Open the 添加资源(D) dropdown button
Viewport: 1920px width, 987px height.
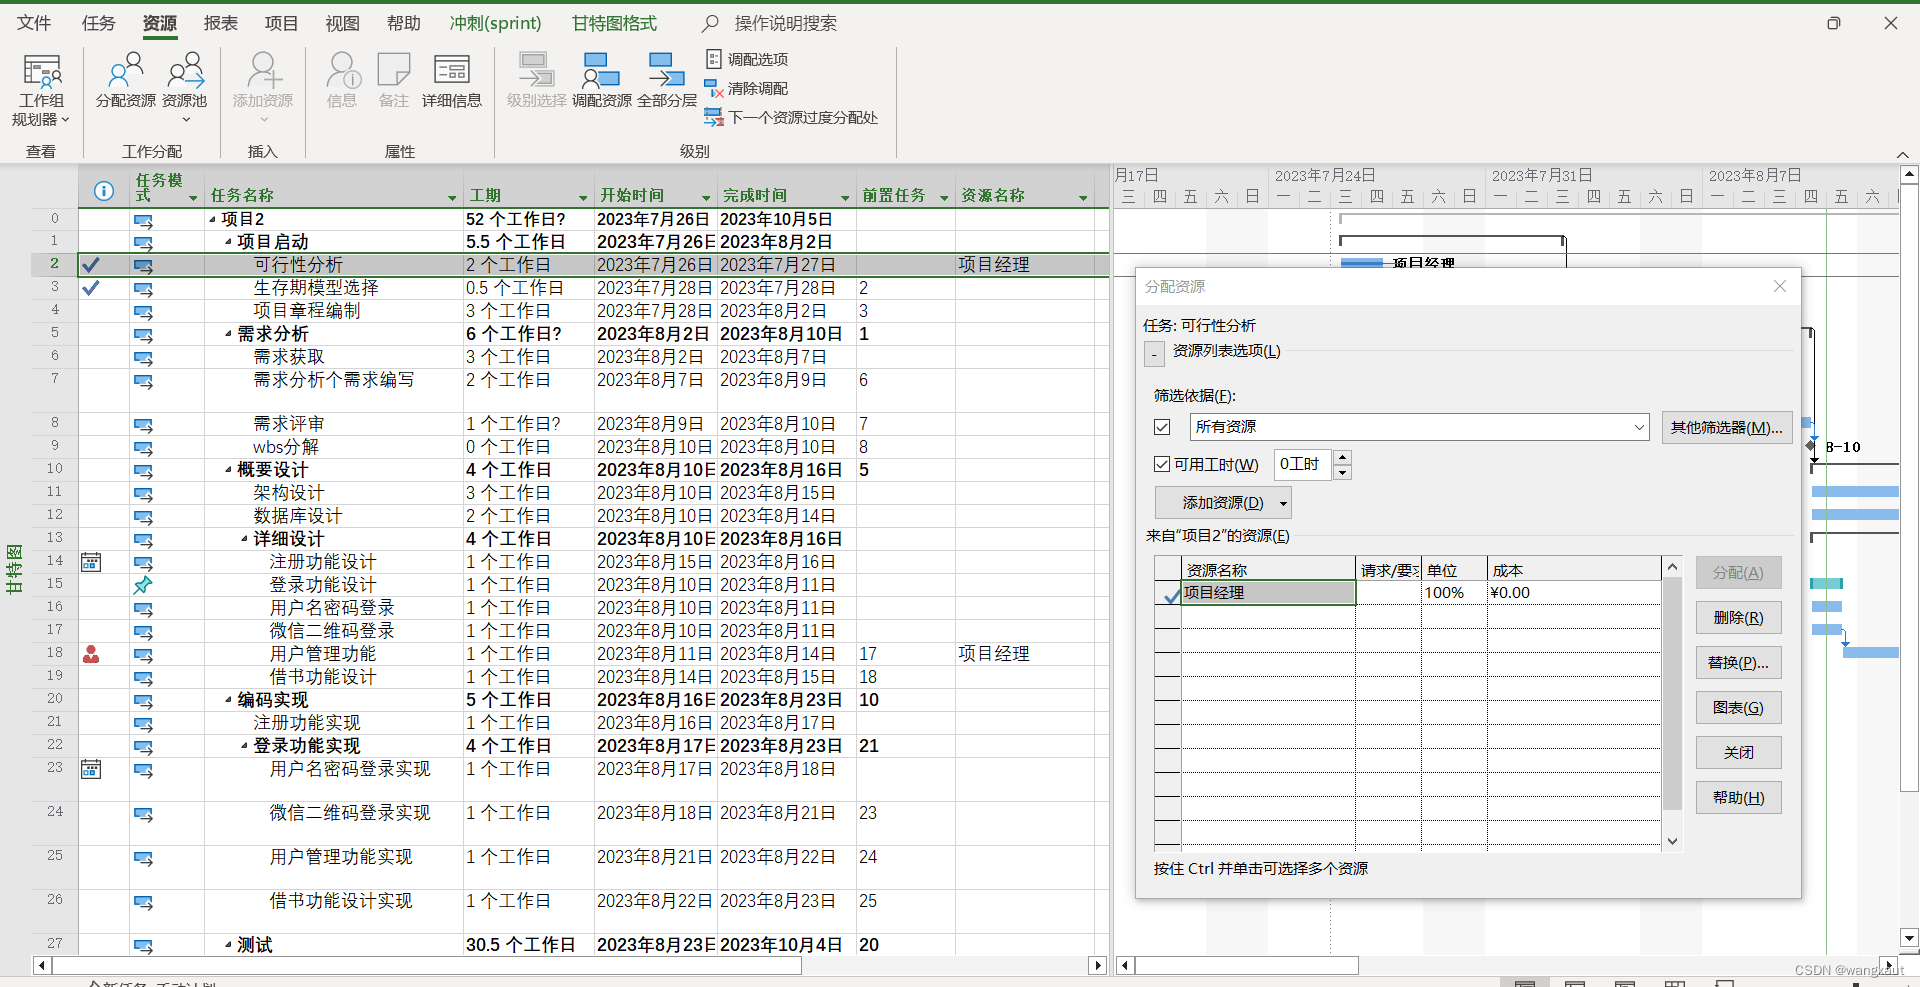tap(1283, 503)
